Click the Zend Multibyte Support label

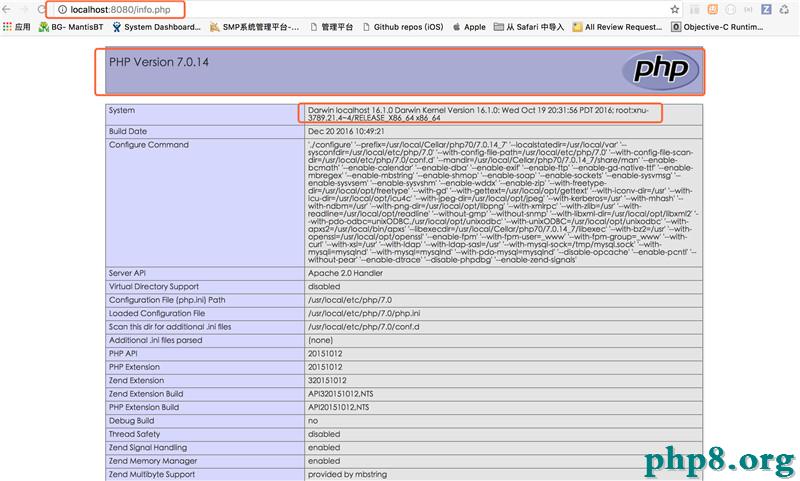click(x=152, y=474)
